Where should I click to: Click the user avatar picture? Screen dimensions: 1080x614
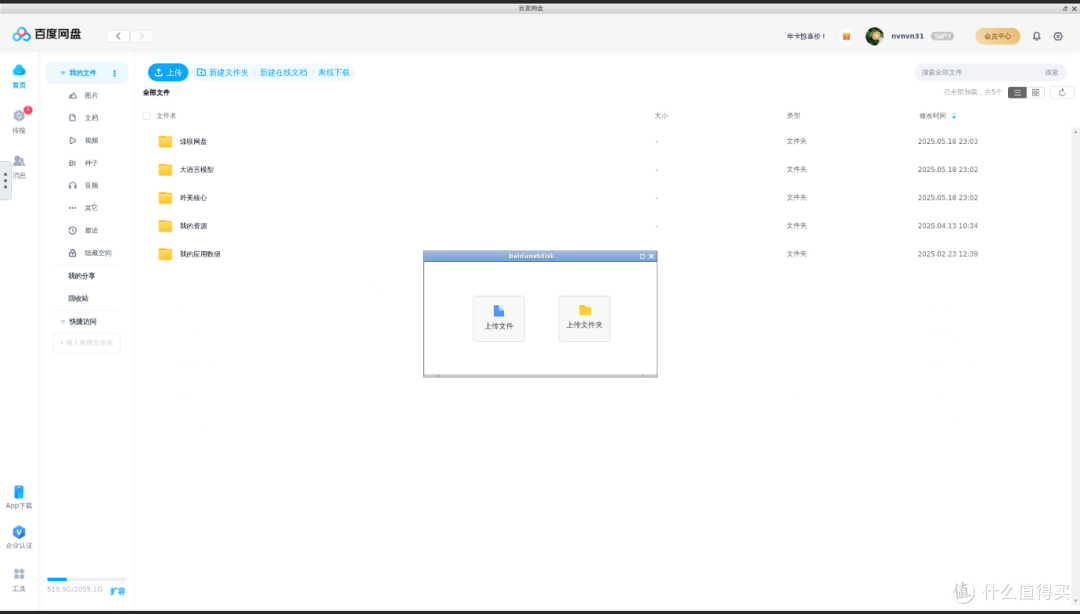875,36
